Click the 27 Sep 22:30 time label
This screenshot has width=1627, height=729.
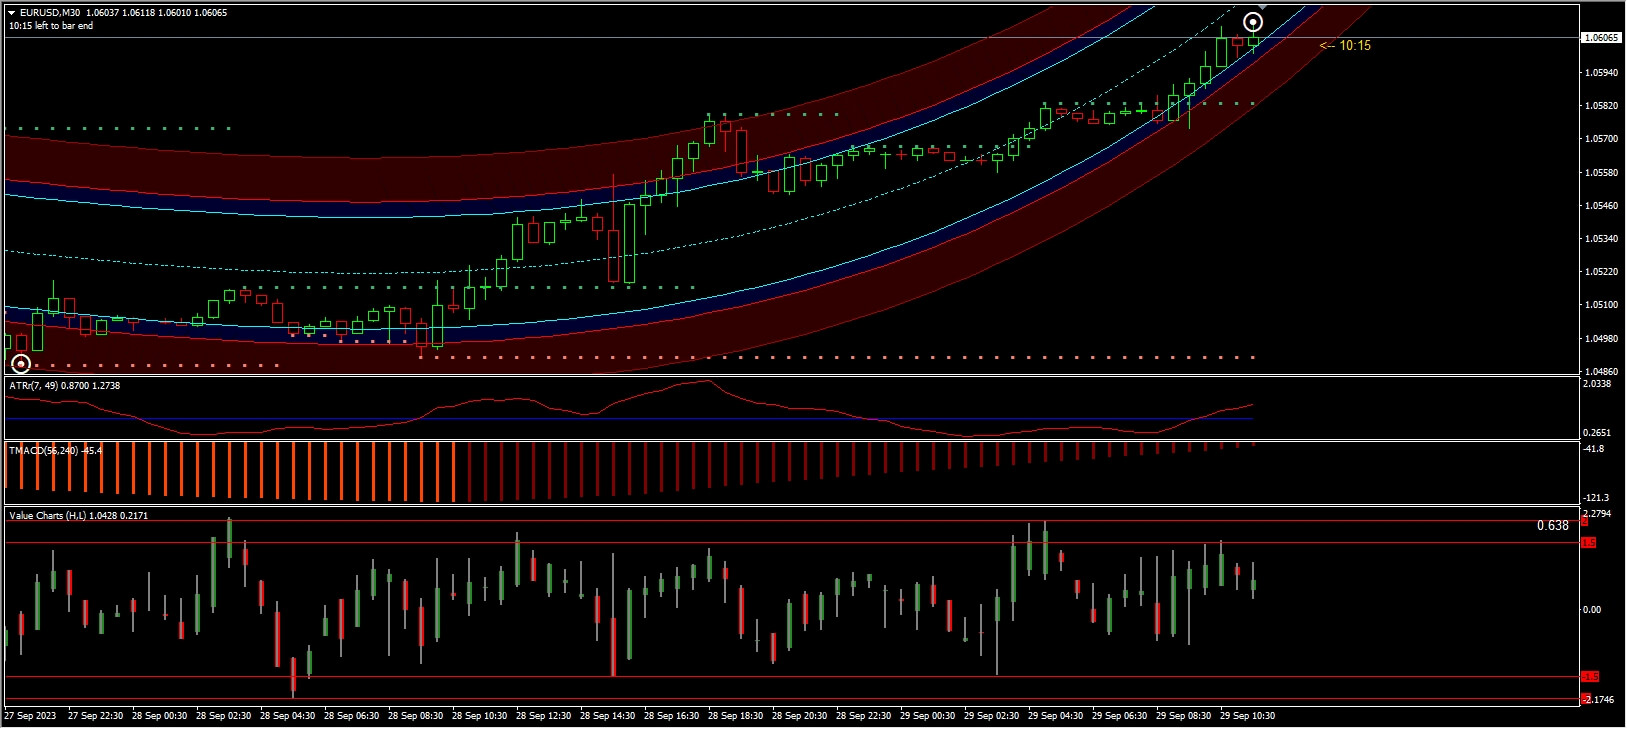tap(96, 716)
